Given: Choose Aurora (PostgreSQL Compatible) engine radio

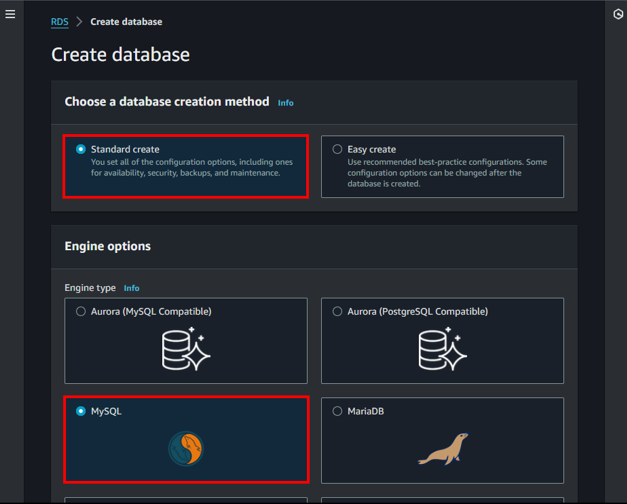Looking at the screenshot, I should tap(337, 311).
